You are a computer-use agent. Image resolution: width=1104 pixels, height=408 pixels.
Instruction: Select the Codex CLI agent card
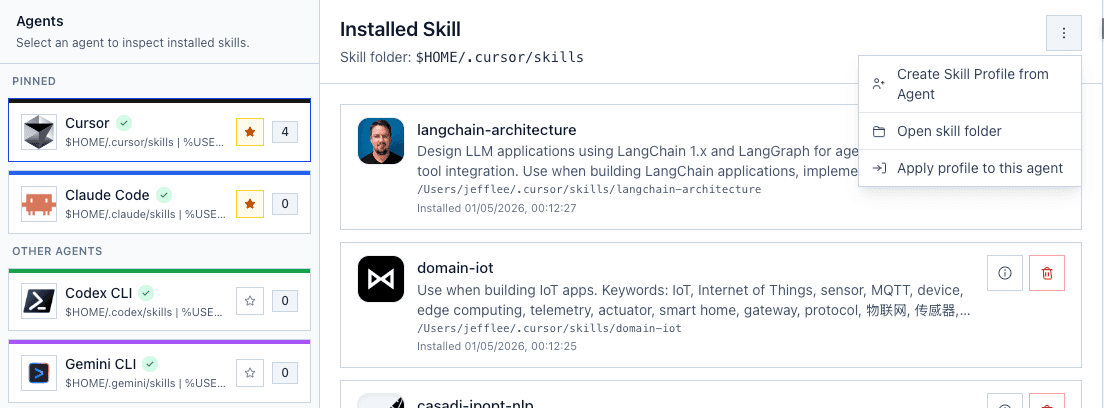pos(159,299)
